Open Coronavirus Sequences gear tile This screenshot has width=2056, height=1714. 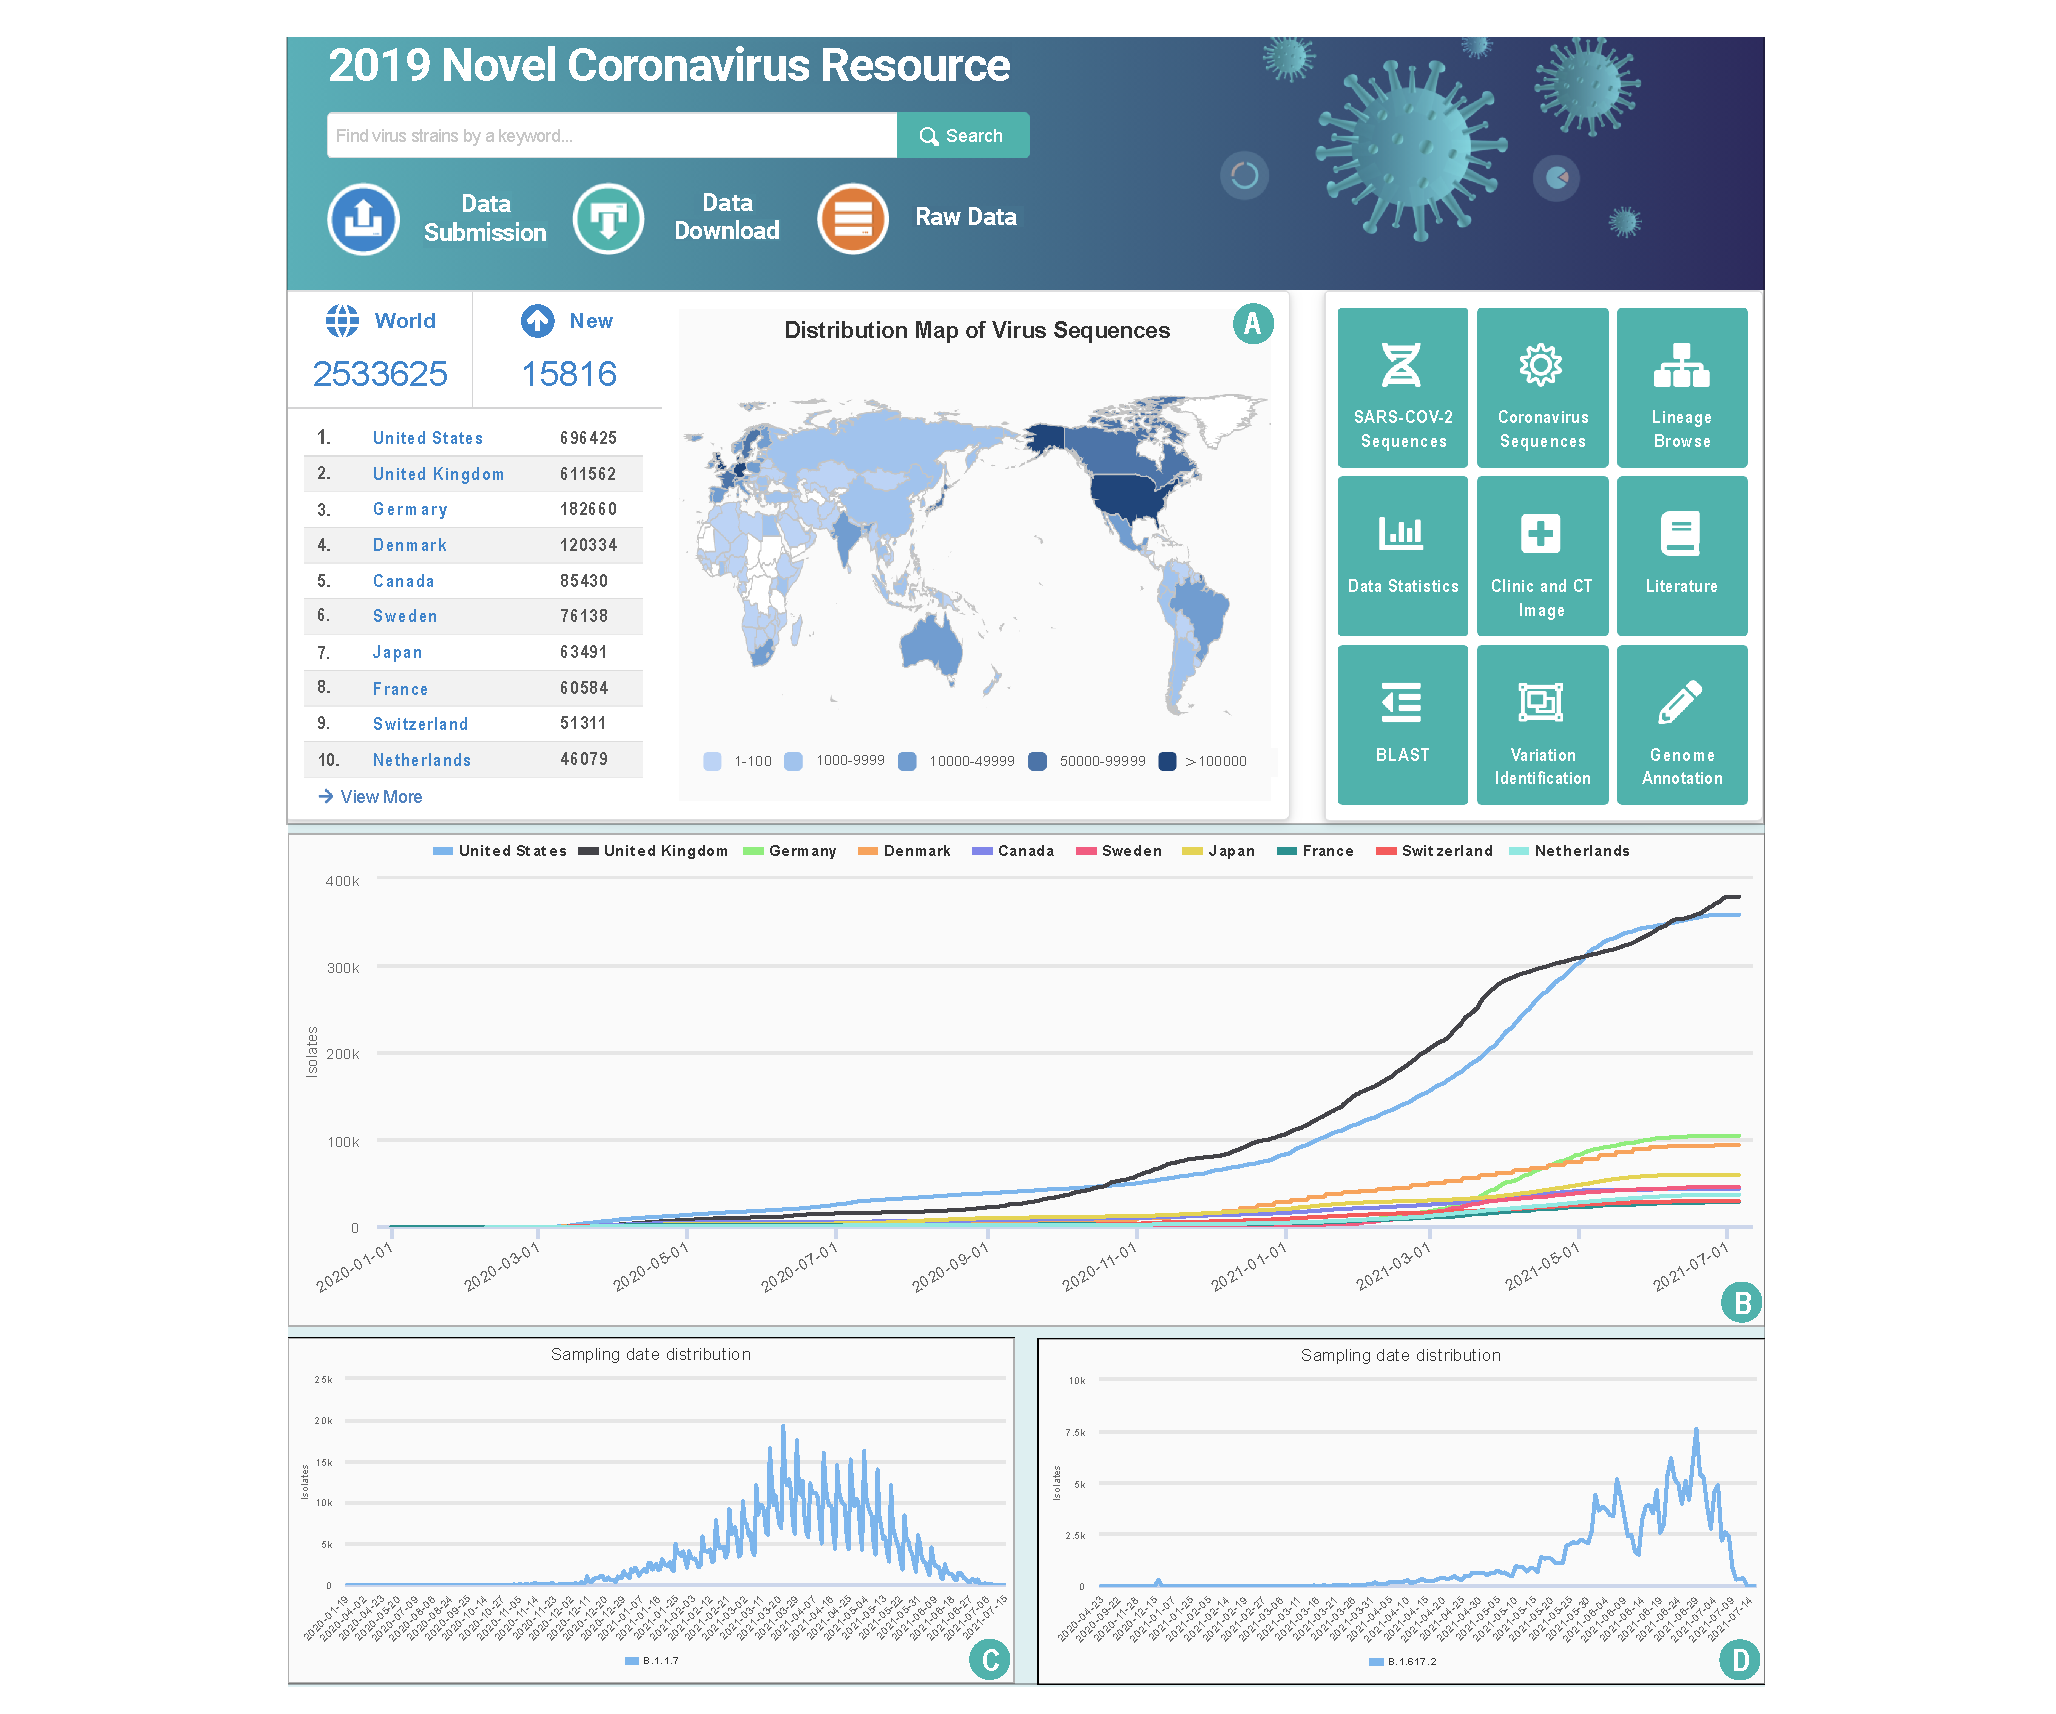click(1542, 388)
